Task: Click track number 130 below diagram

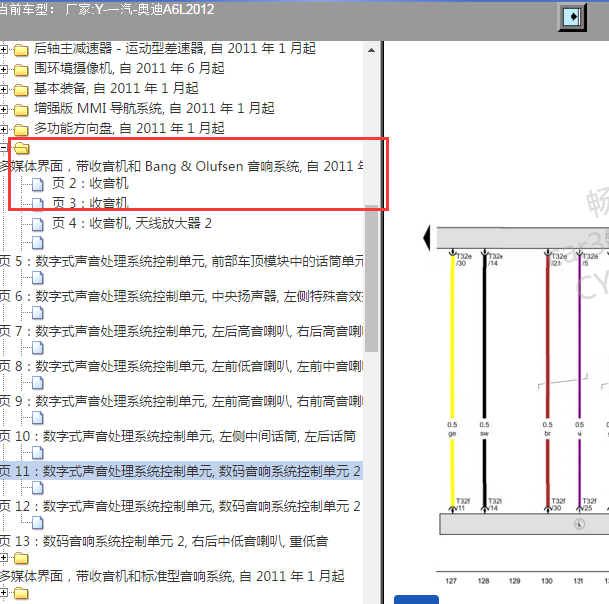Action: point(547,581)
